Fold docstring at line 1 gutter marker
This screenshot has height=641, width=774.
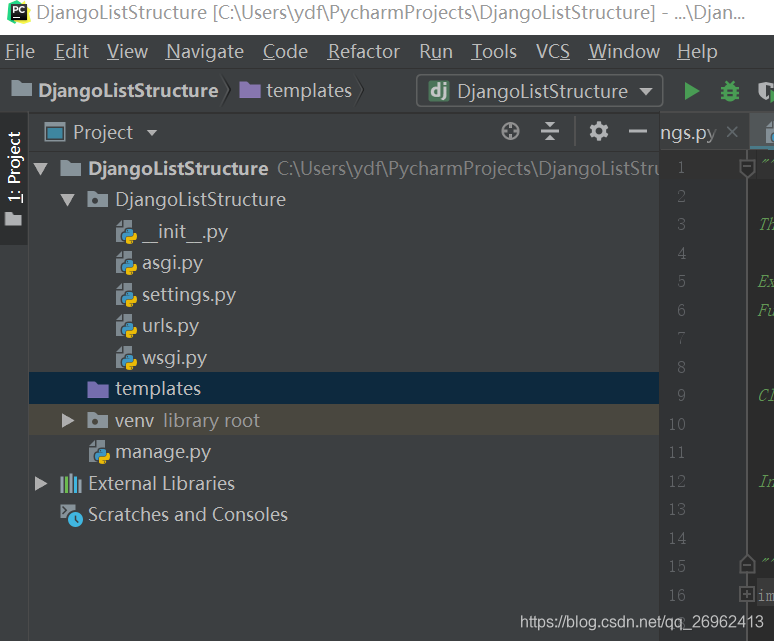click(x=747, y=168)
